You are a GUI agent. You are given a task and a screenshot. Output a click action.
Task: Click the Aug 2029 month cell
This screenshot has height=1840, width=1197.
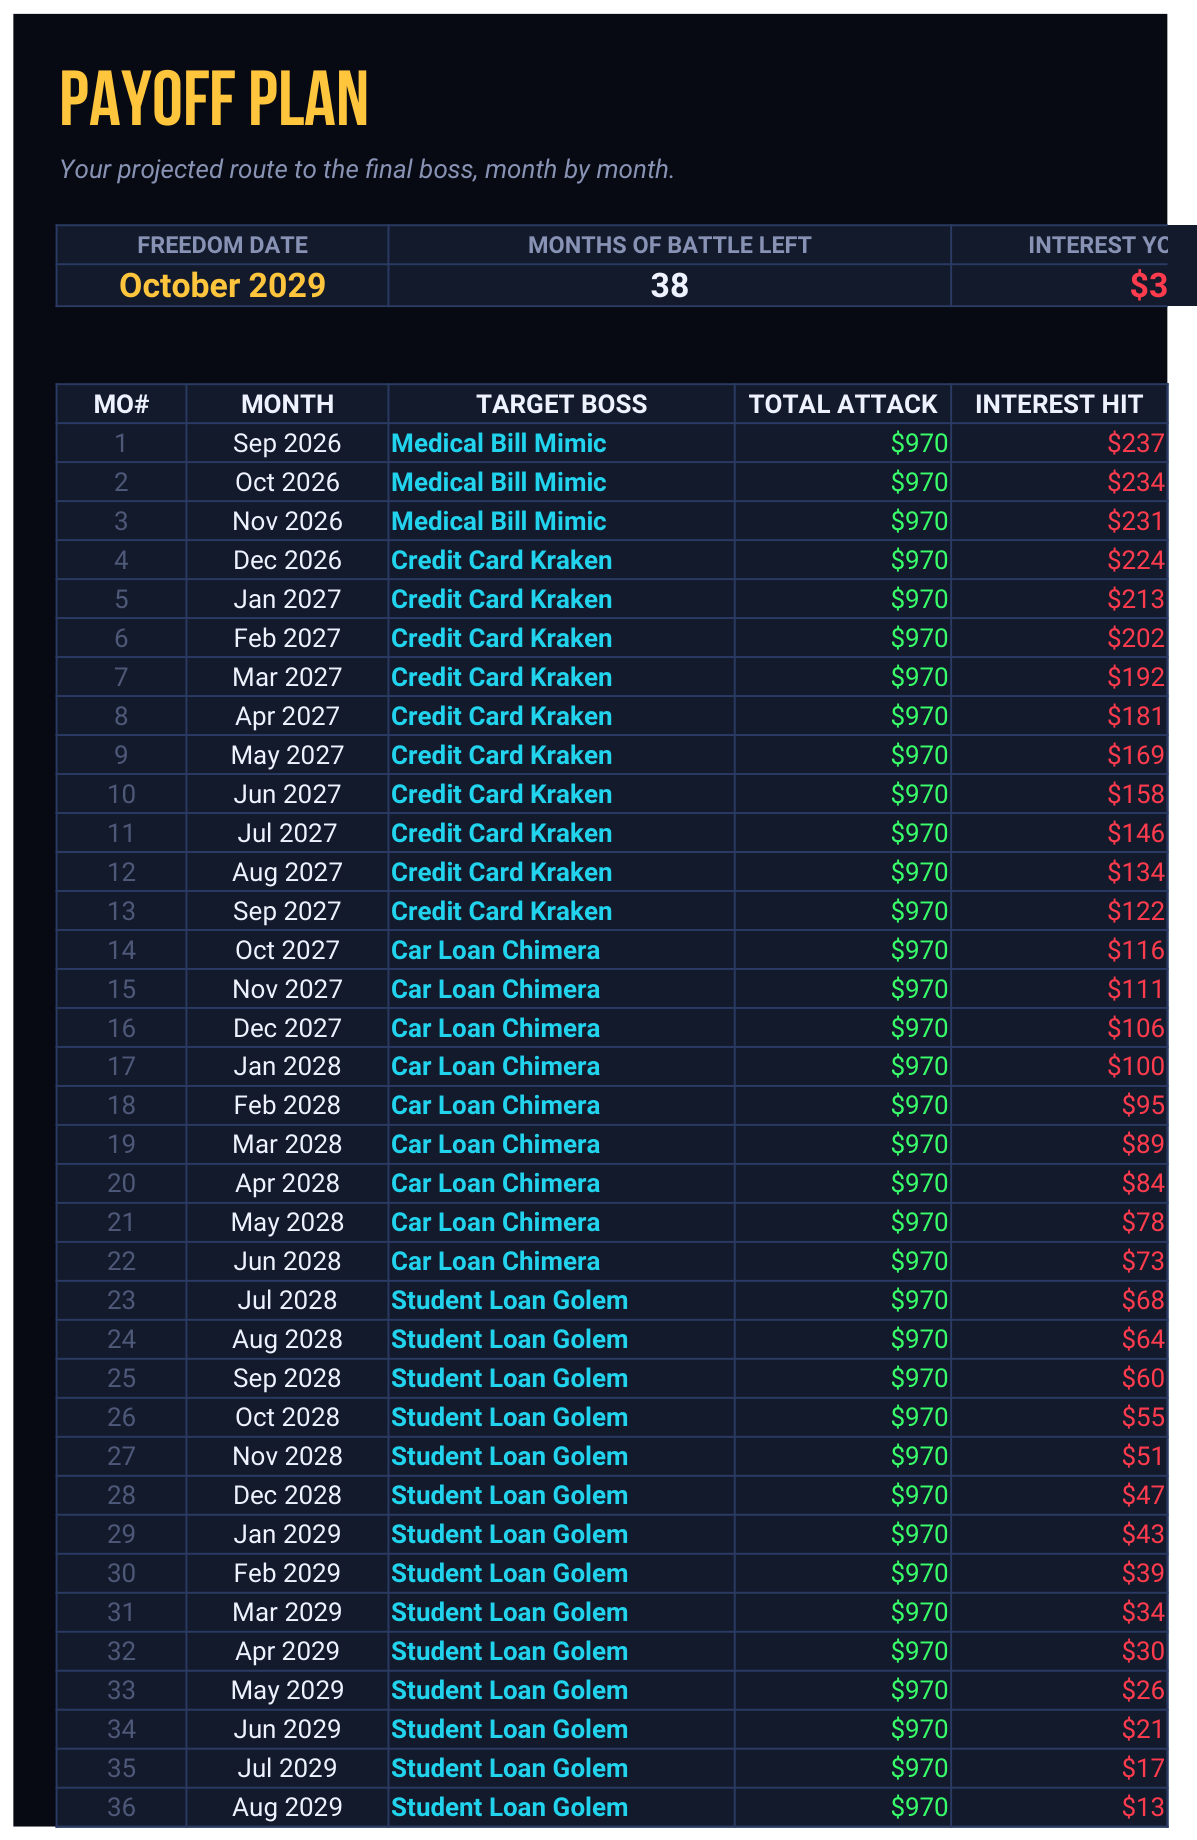point(287,1807)
